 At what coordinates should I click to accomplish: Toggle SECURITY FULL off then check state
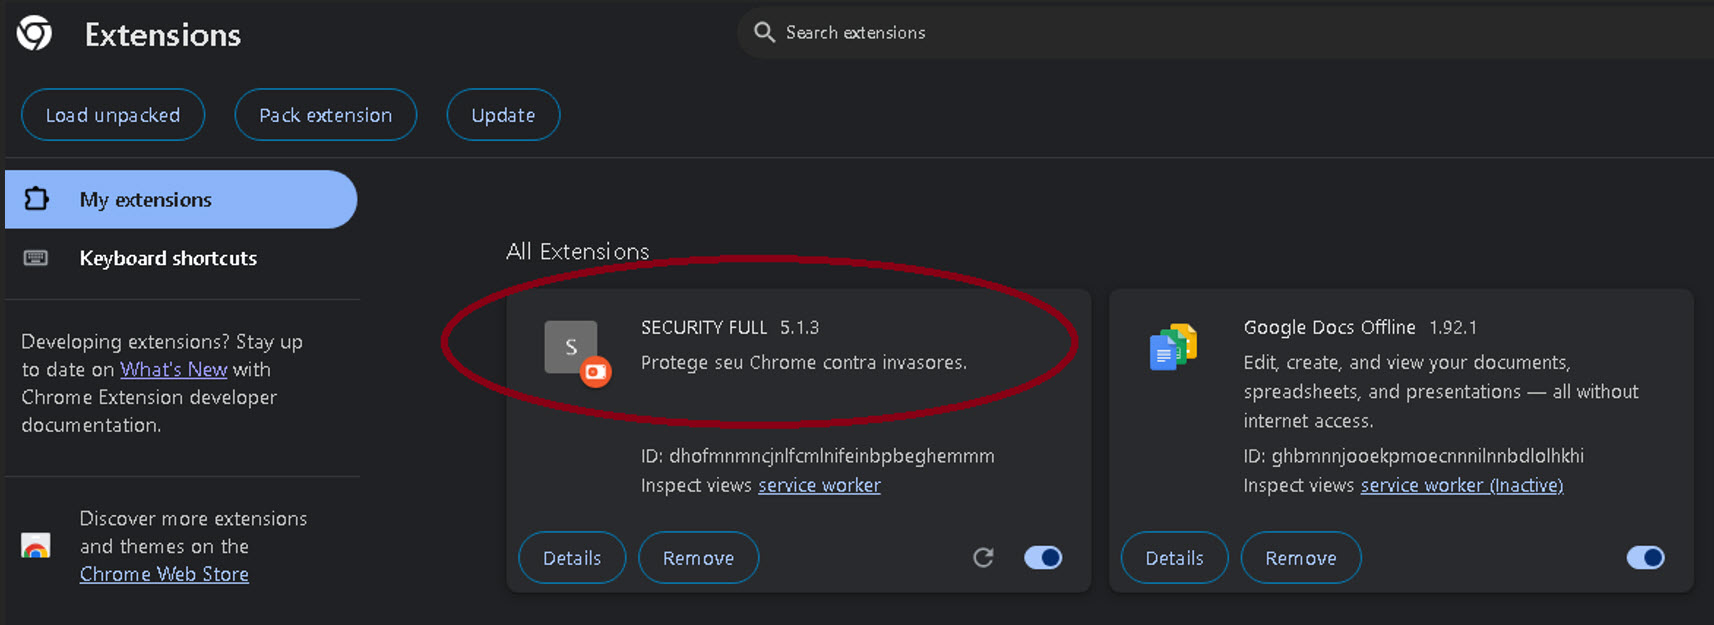(1043, 557)
